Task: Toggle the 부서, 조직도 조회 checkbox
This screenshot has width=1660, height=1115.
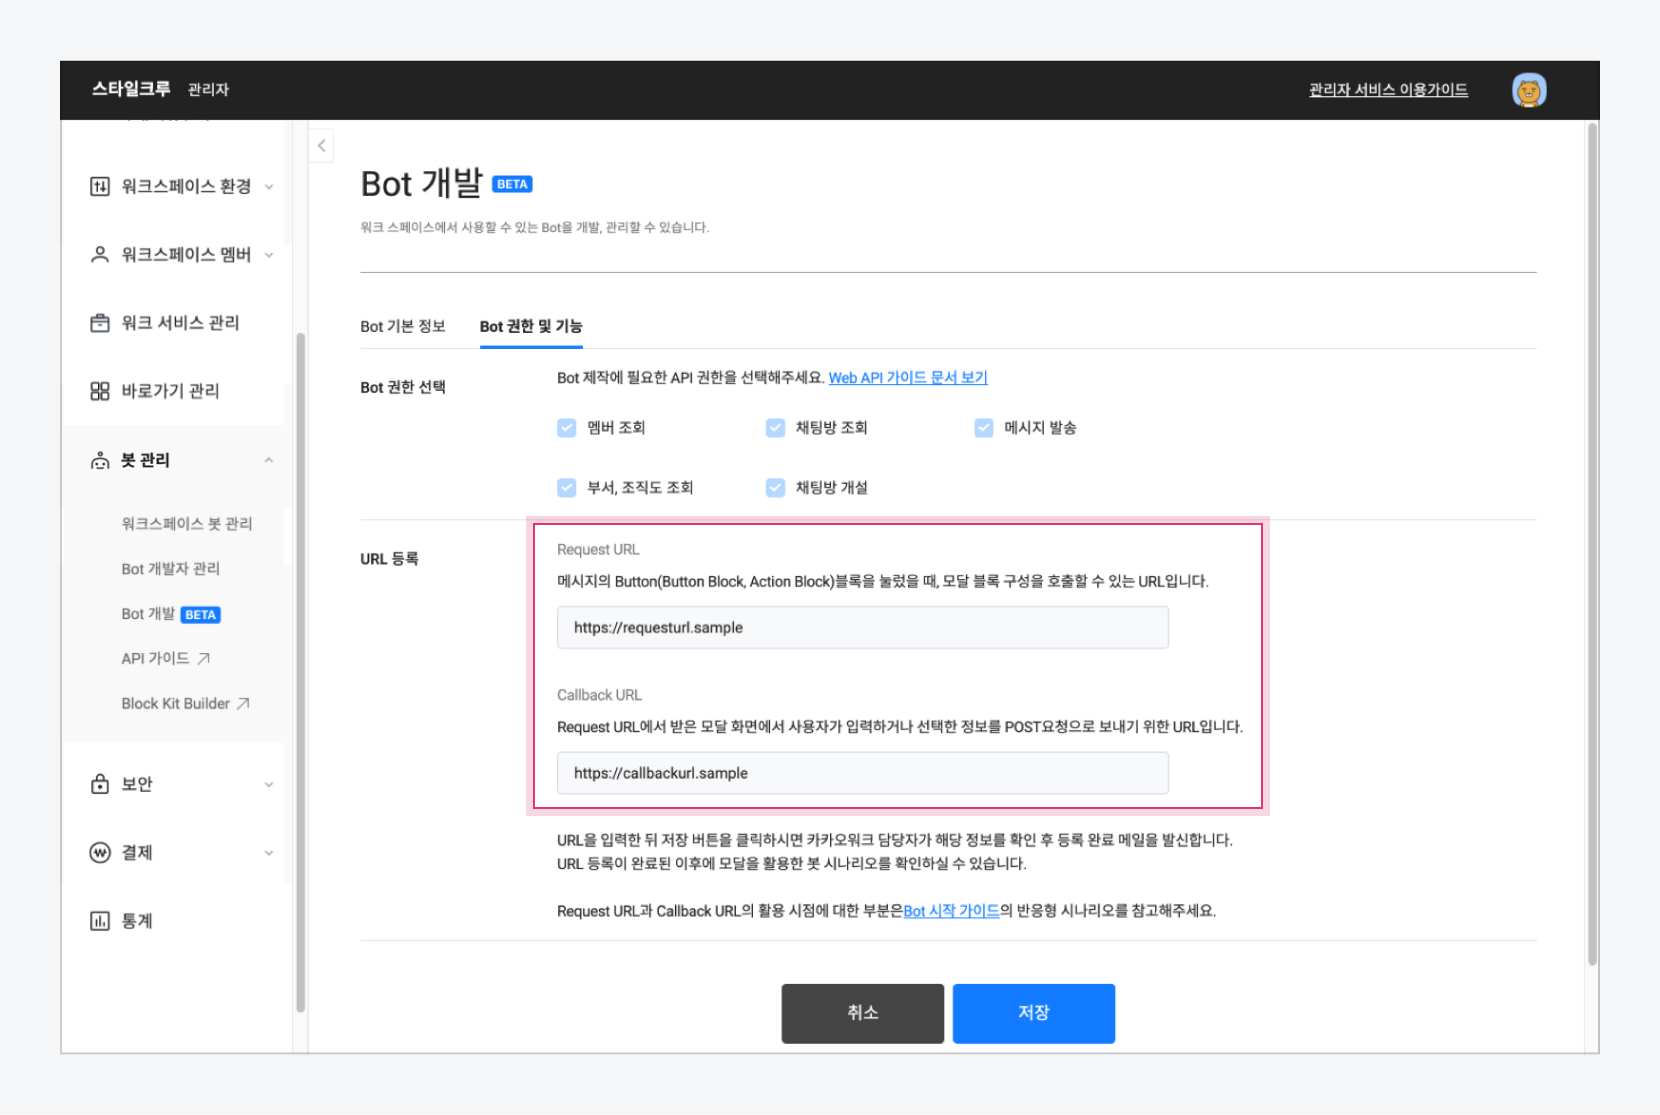Action: pos(567,488)
